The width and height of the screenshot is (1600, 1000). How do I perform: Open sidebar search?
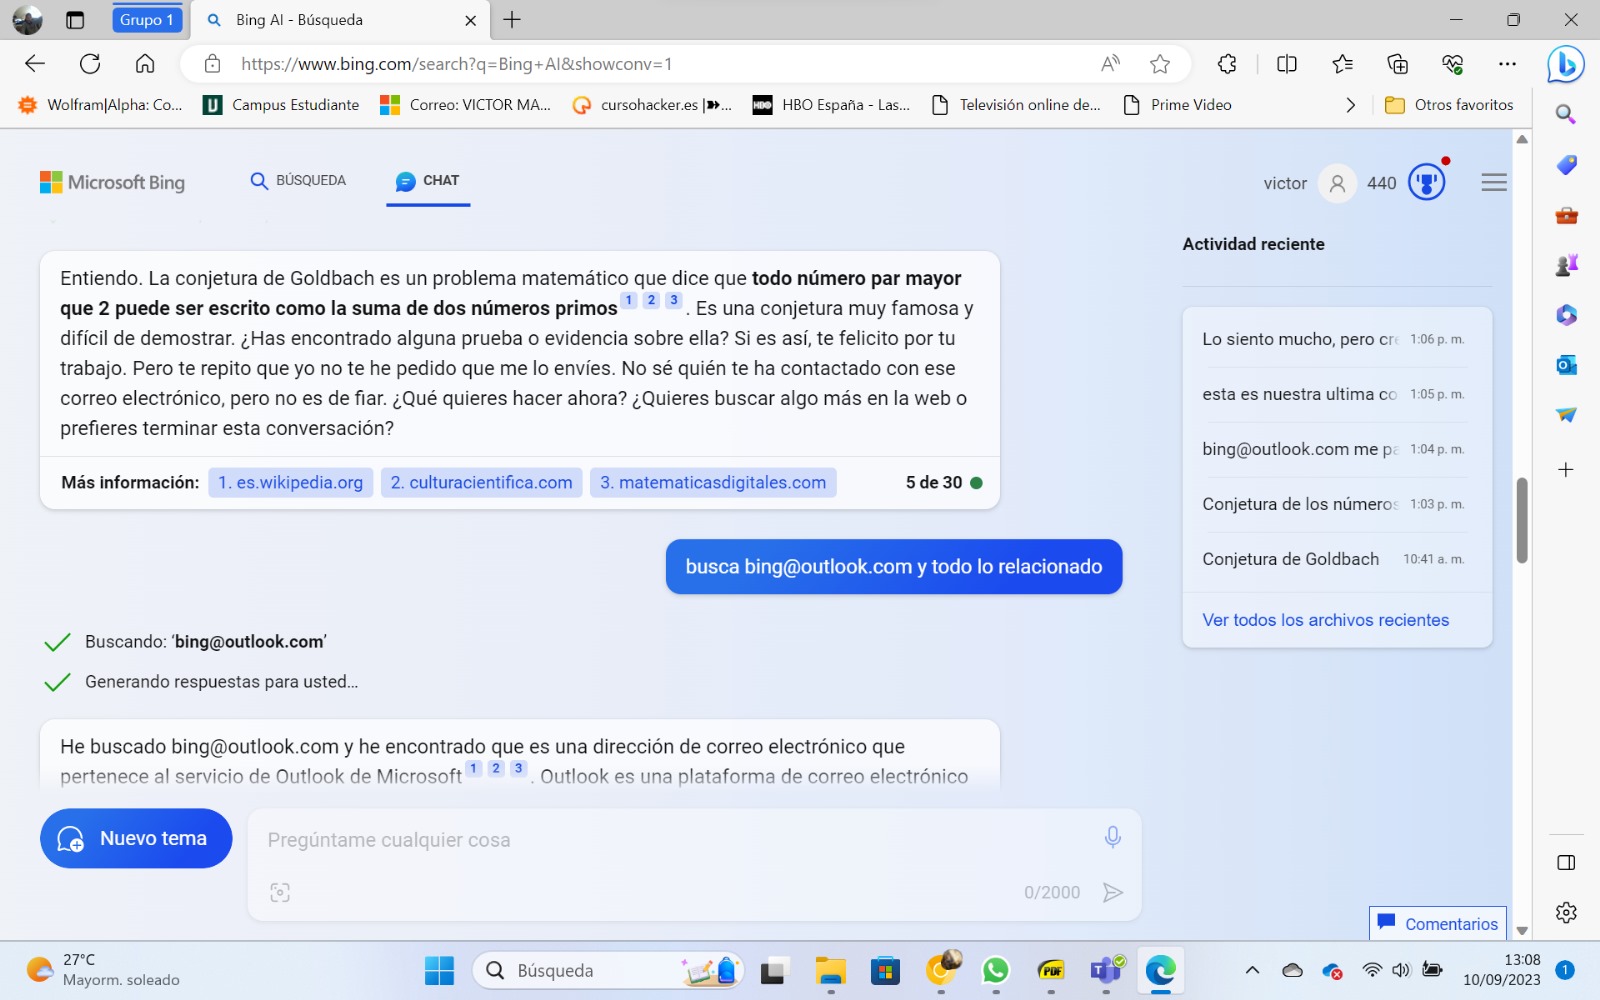coord(1566,114)
